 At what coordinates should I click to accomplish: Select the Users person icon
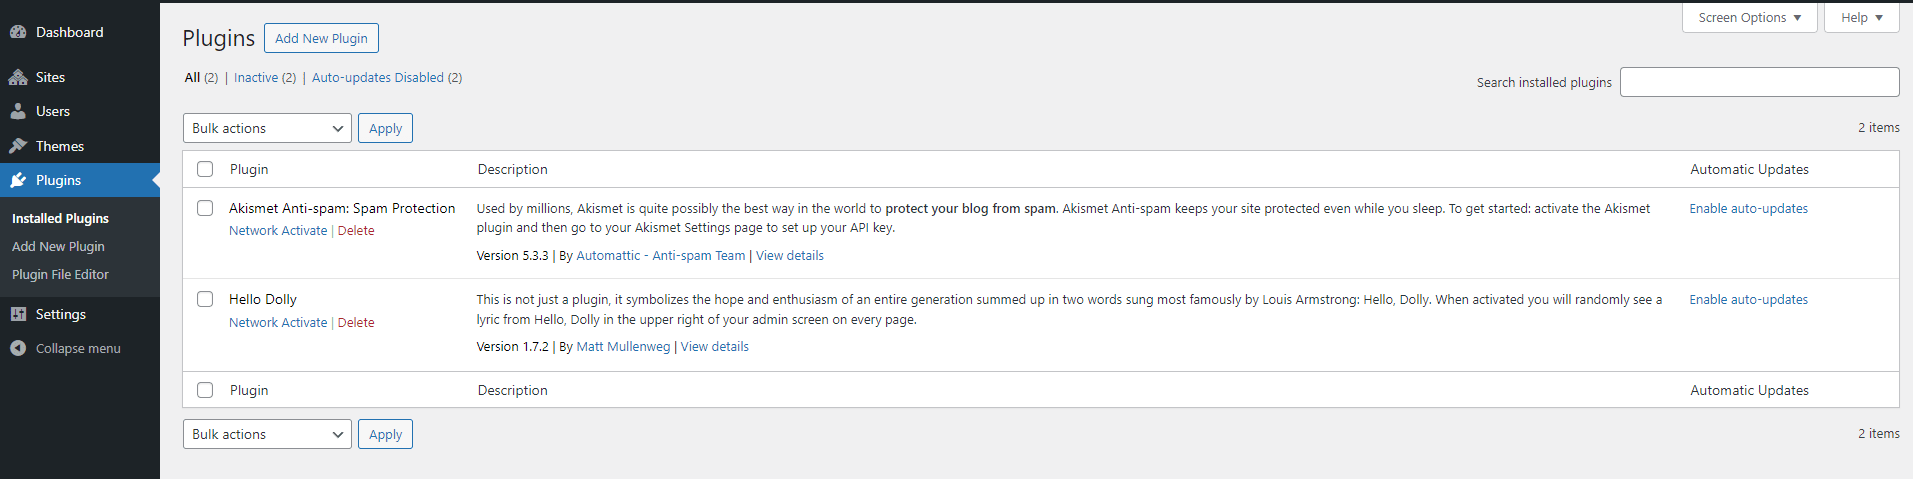click(18, 111)
